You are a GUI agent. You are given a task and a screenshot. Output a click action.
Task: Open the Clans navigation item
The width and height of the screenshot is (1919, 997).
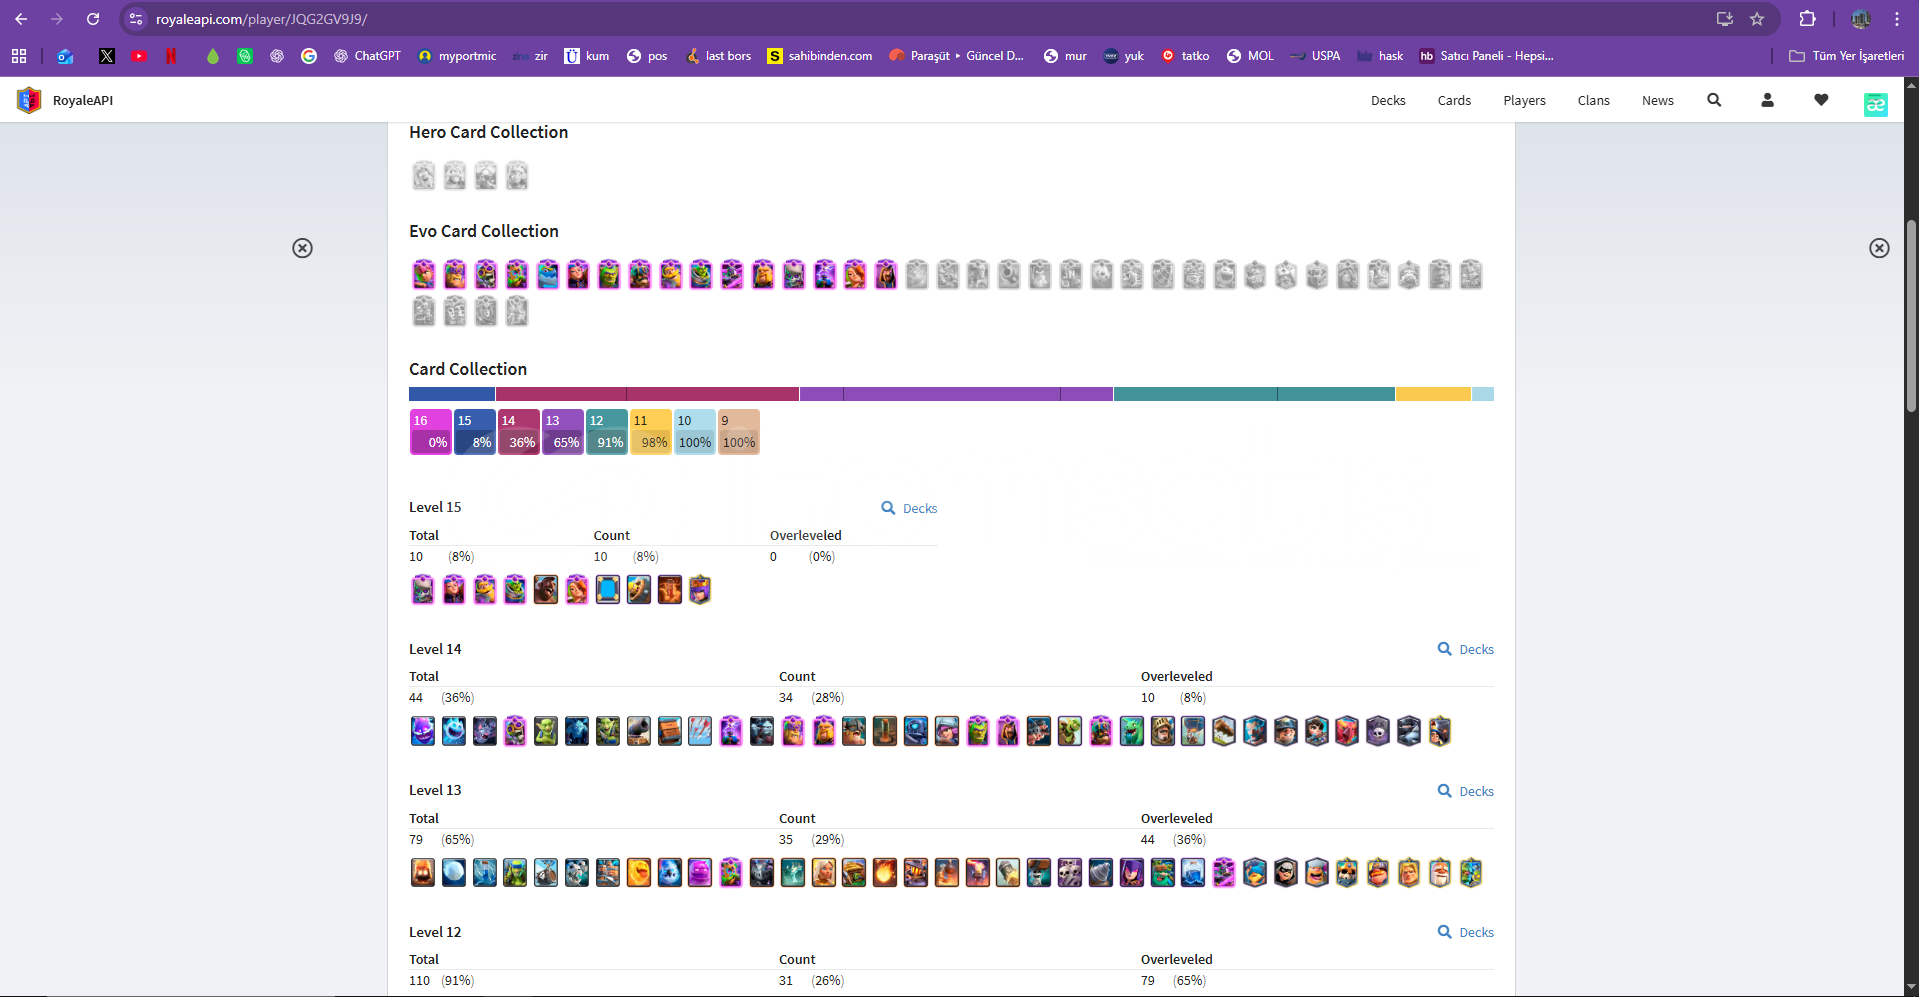pyautogui.click(x=1593, y=100)
